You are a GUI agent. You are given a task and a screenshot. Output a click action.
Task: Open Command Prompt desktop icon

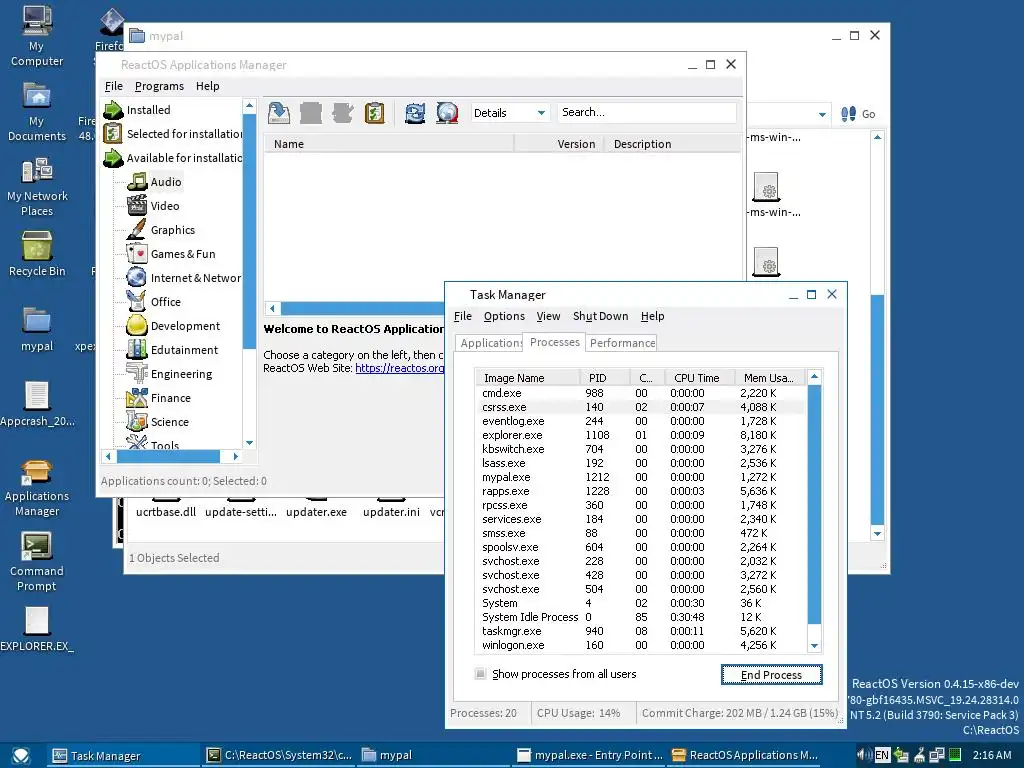(37, 562)
